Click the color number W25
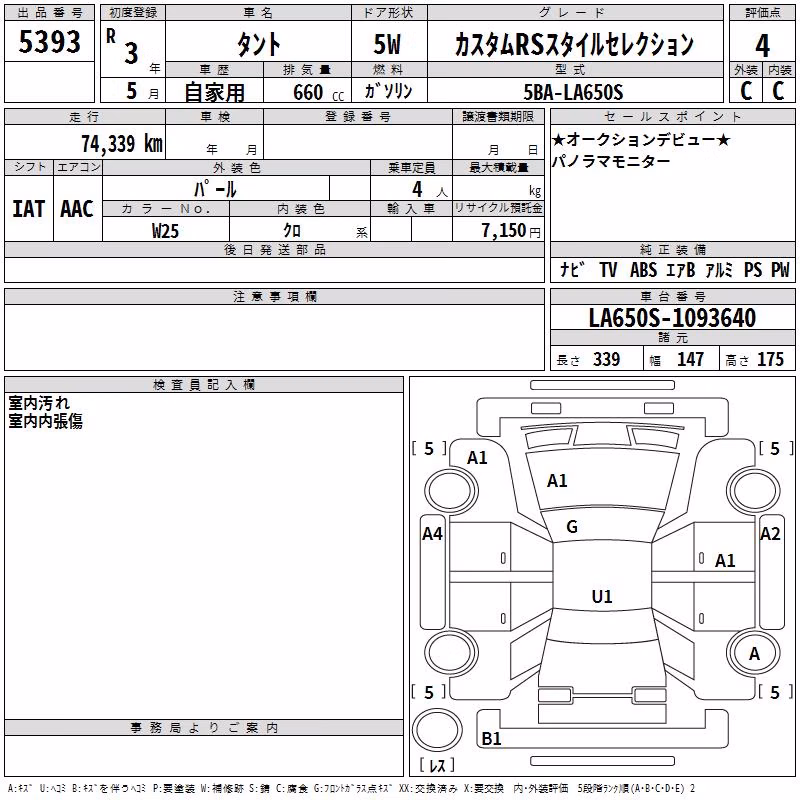This screenshot has height=800, width=800. tap(165, 231)
